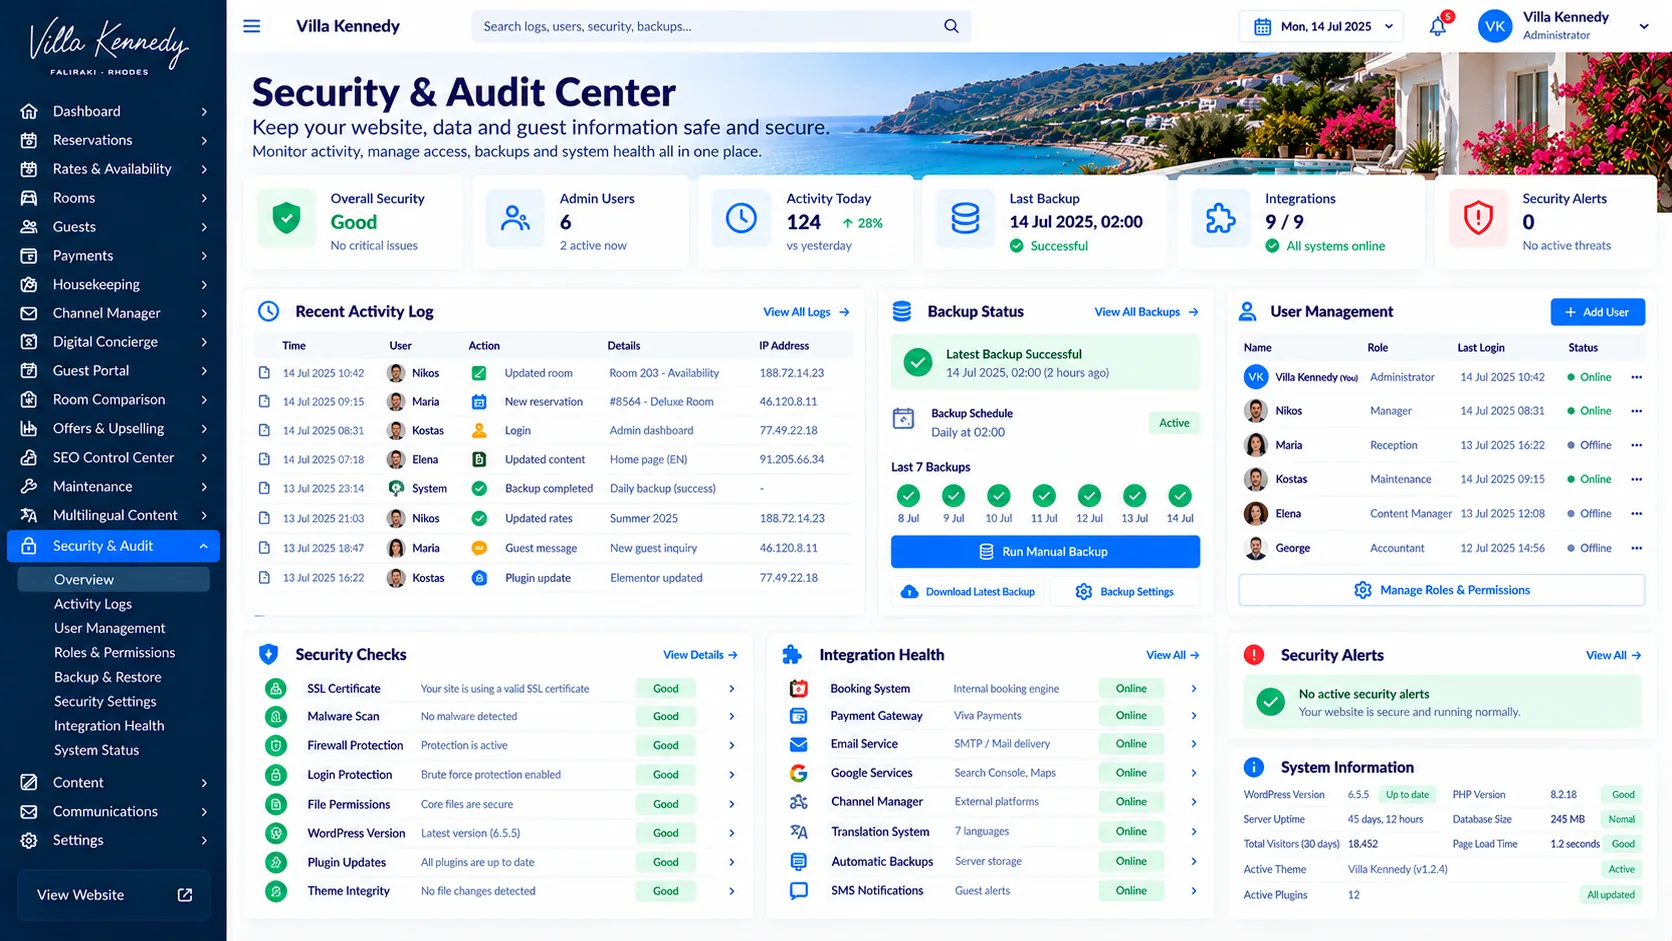
Task: Click the Overall Security shield icon
Action: [x=287, y=218]
